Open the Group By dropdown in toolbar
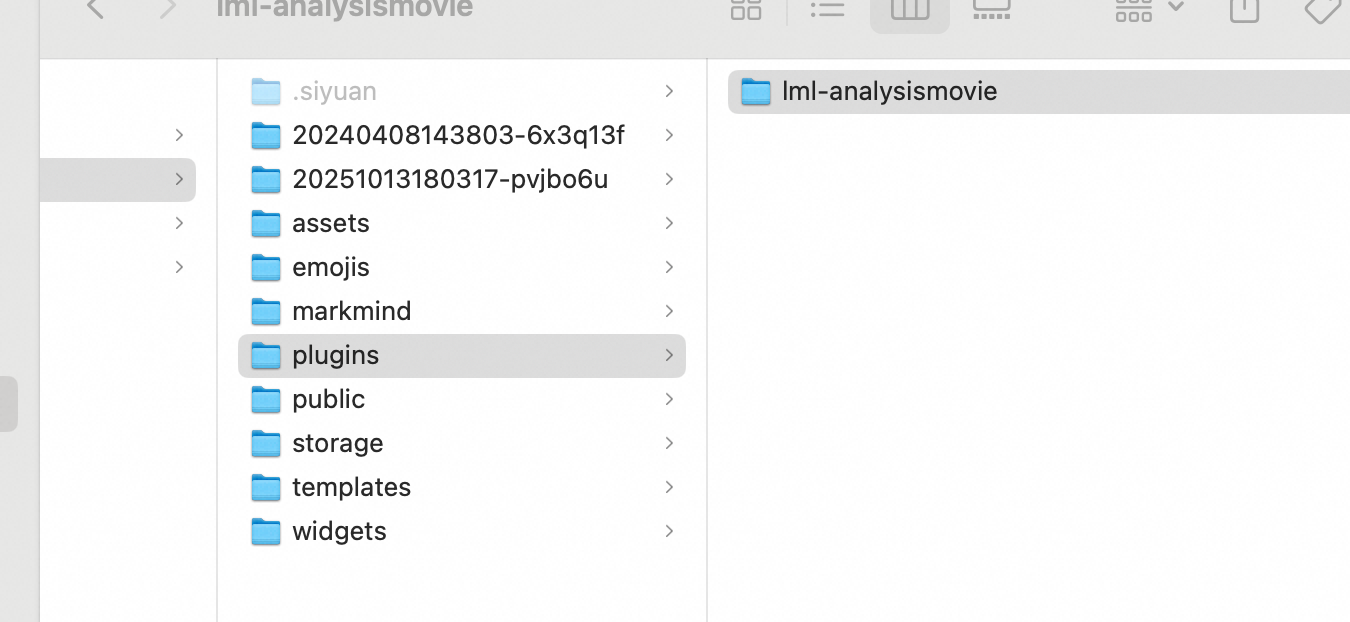Image resolution: width=1350 pixels, height=622 pixels. coord(1148,9)
